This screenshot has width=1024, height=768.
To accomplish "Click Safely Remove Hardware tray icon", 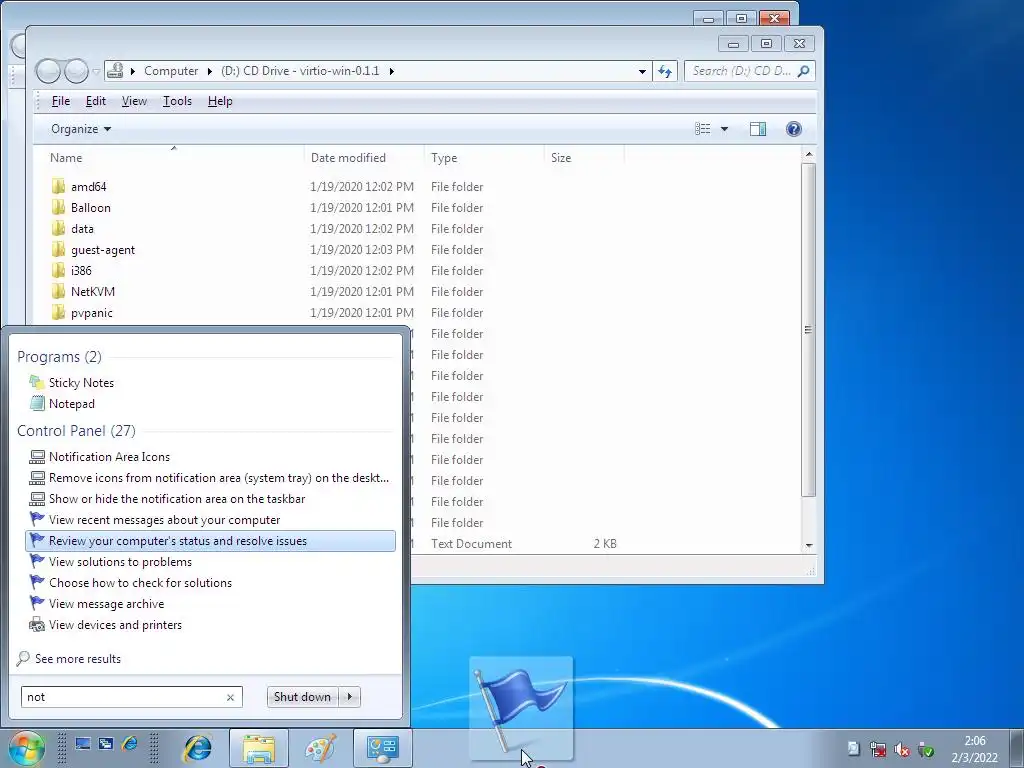I will pyautogui.click(x=926, y=749).
